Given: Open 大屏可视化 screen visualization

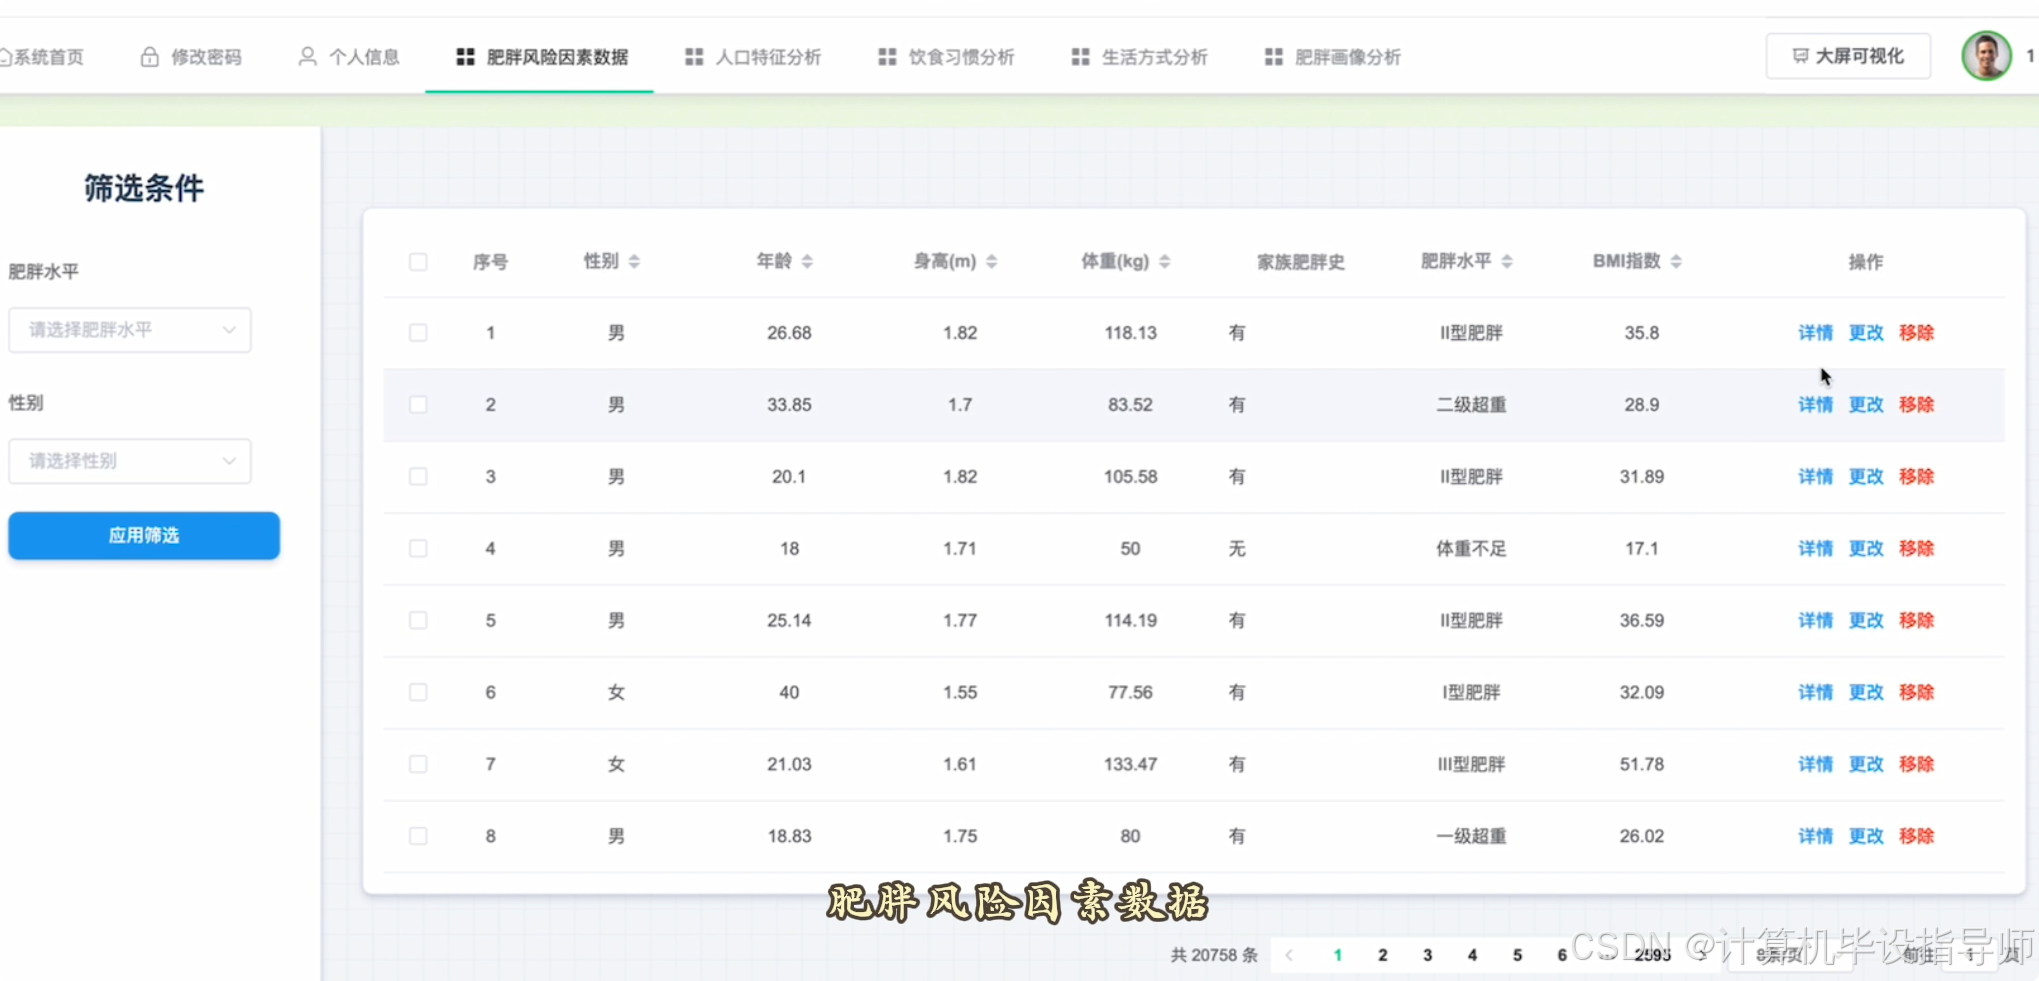Looking at the screenshot, I should pos(1847,55).
